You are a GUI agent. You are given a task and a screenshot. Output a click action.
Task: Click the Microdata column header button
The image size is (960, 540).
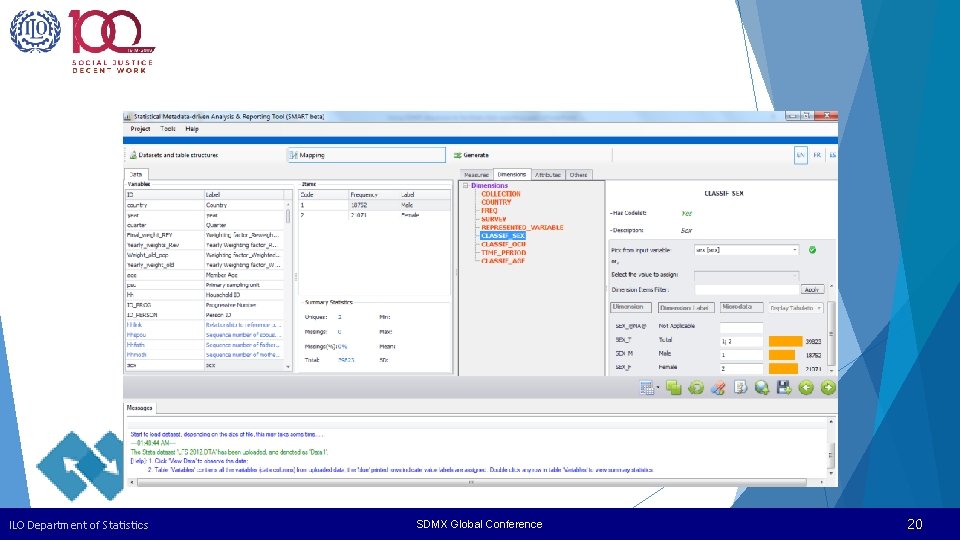741,307
